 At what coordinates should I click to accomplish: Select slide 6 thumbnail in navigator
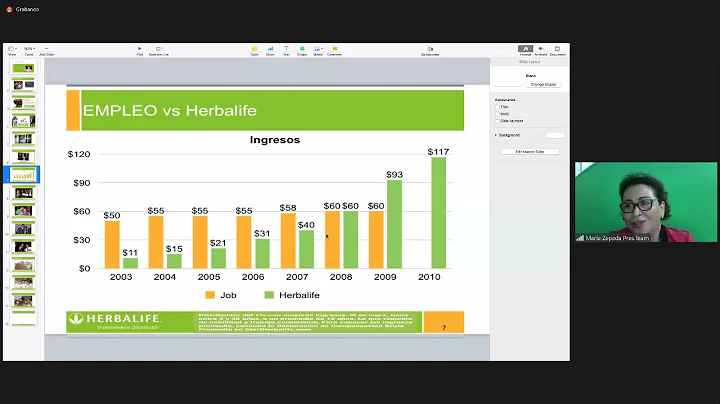[x=23, y=157]
